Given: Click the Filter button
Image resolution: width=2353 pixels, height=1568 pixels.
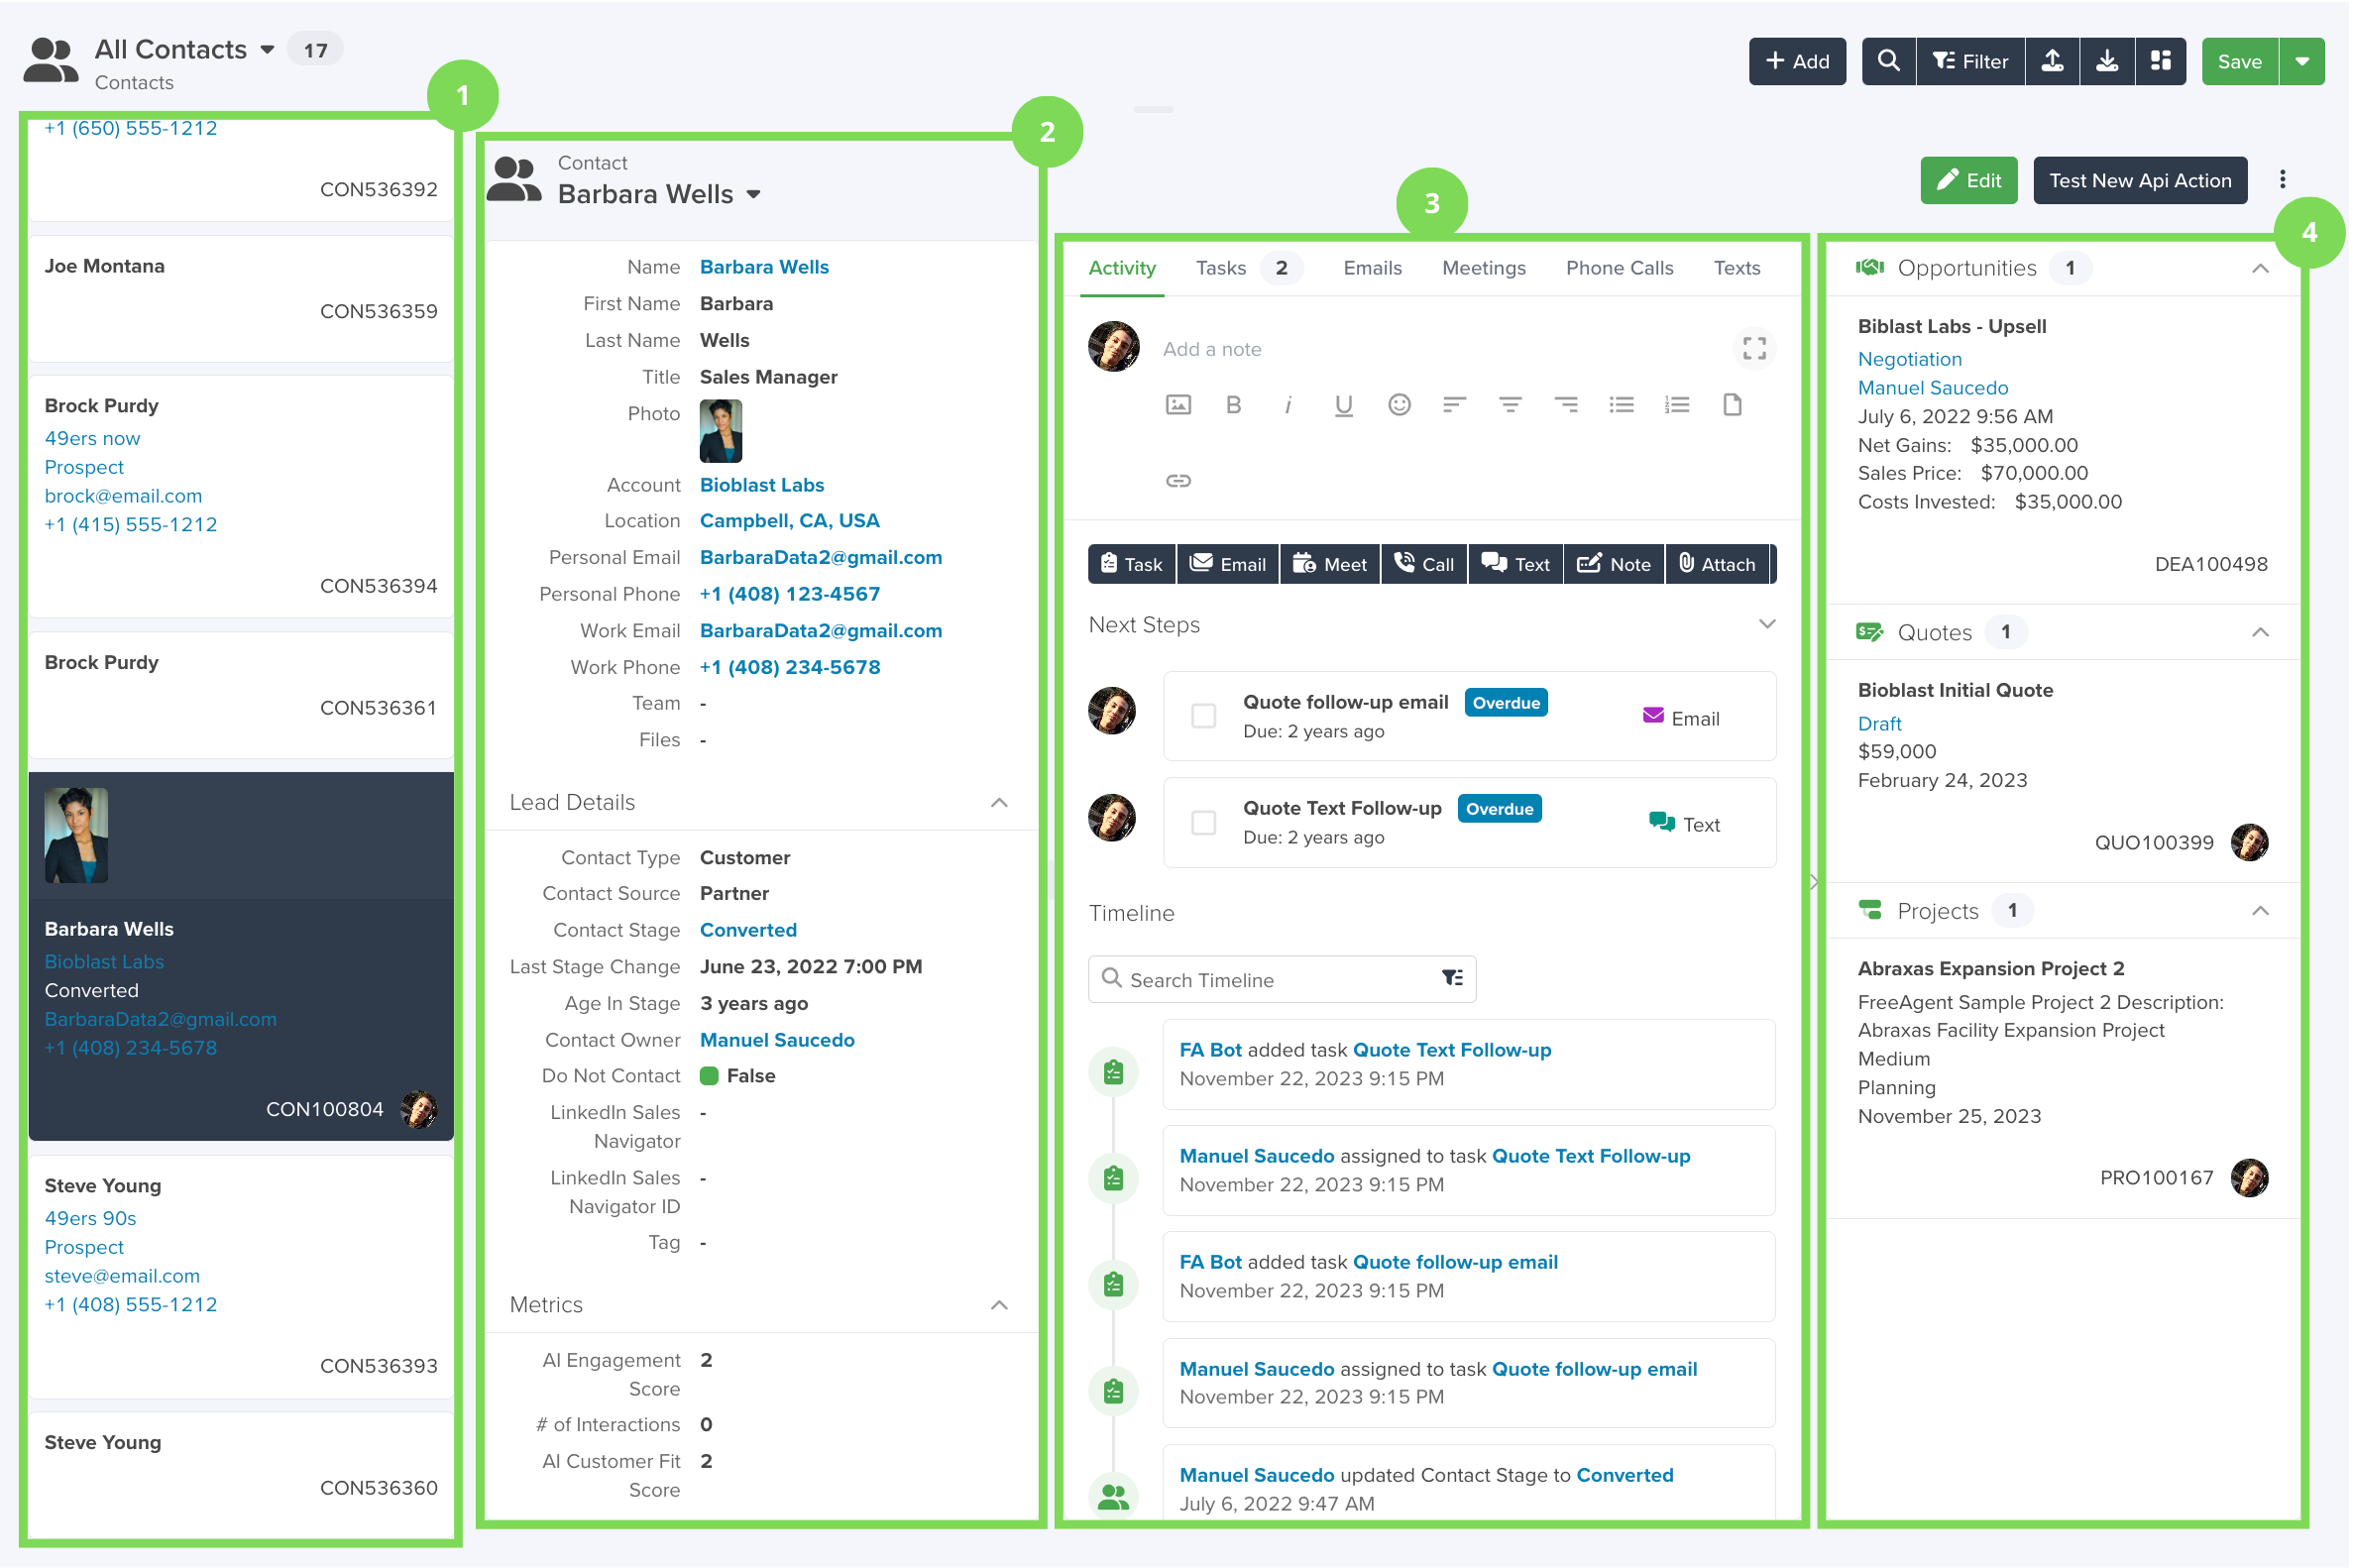Looking at the screenshot, I should [x=1969, y=61].
